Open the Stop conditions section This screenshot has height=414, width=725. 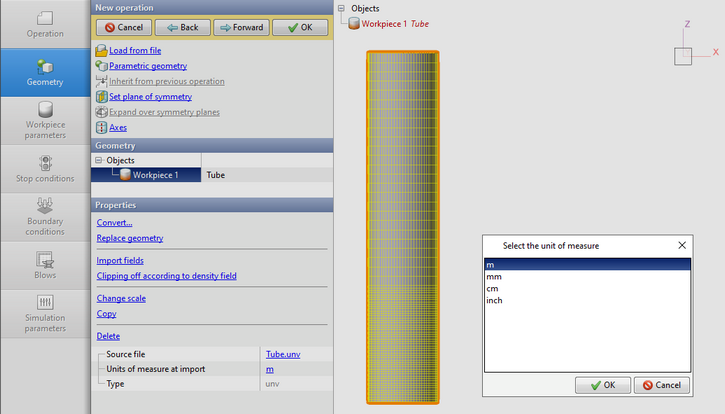pos(45,168)
